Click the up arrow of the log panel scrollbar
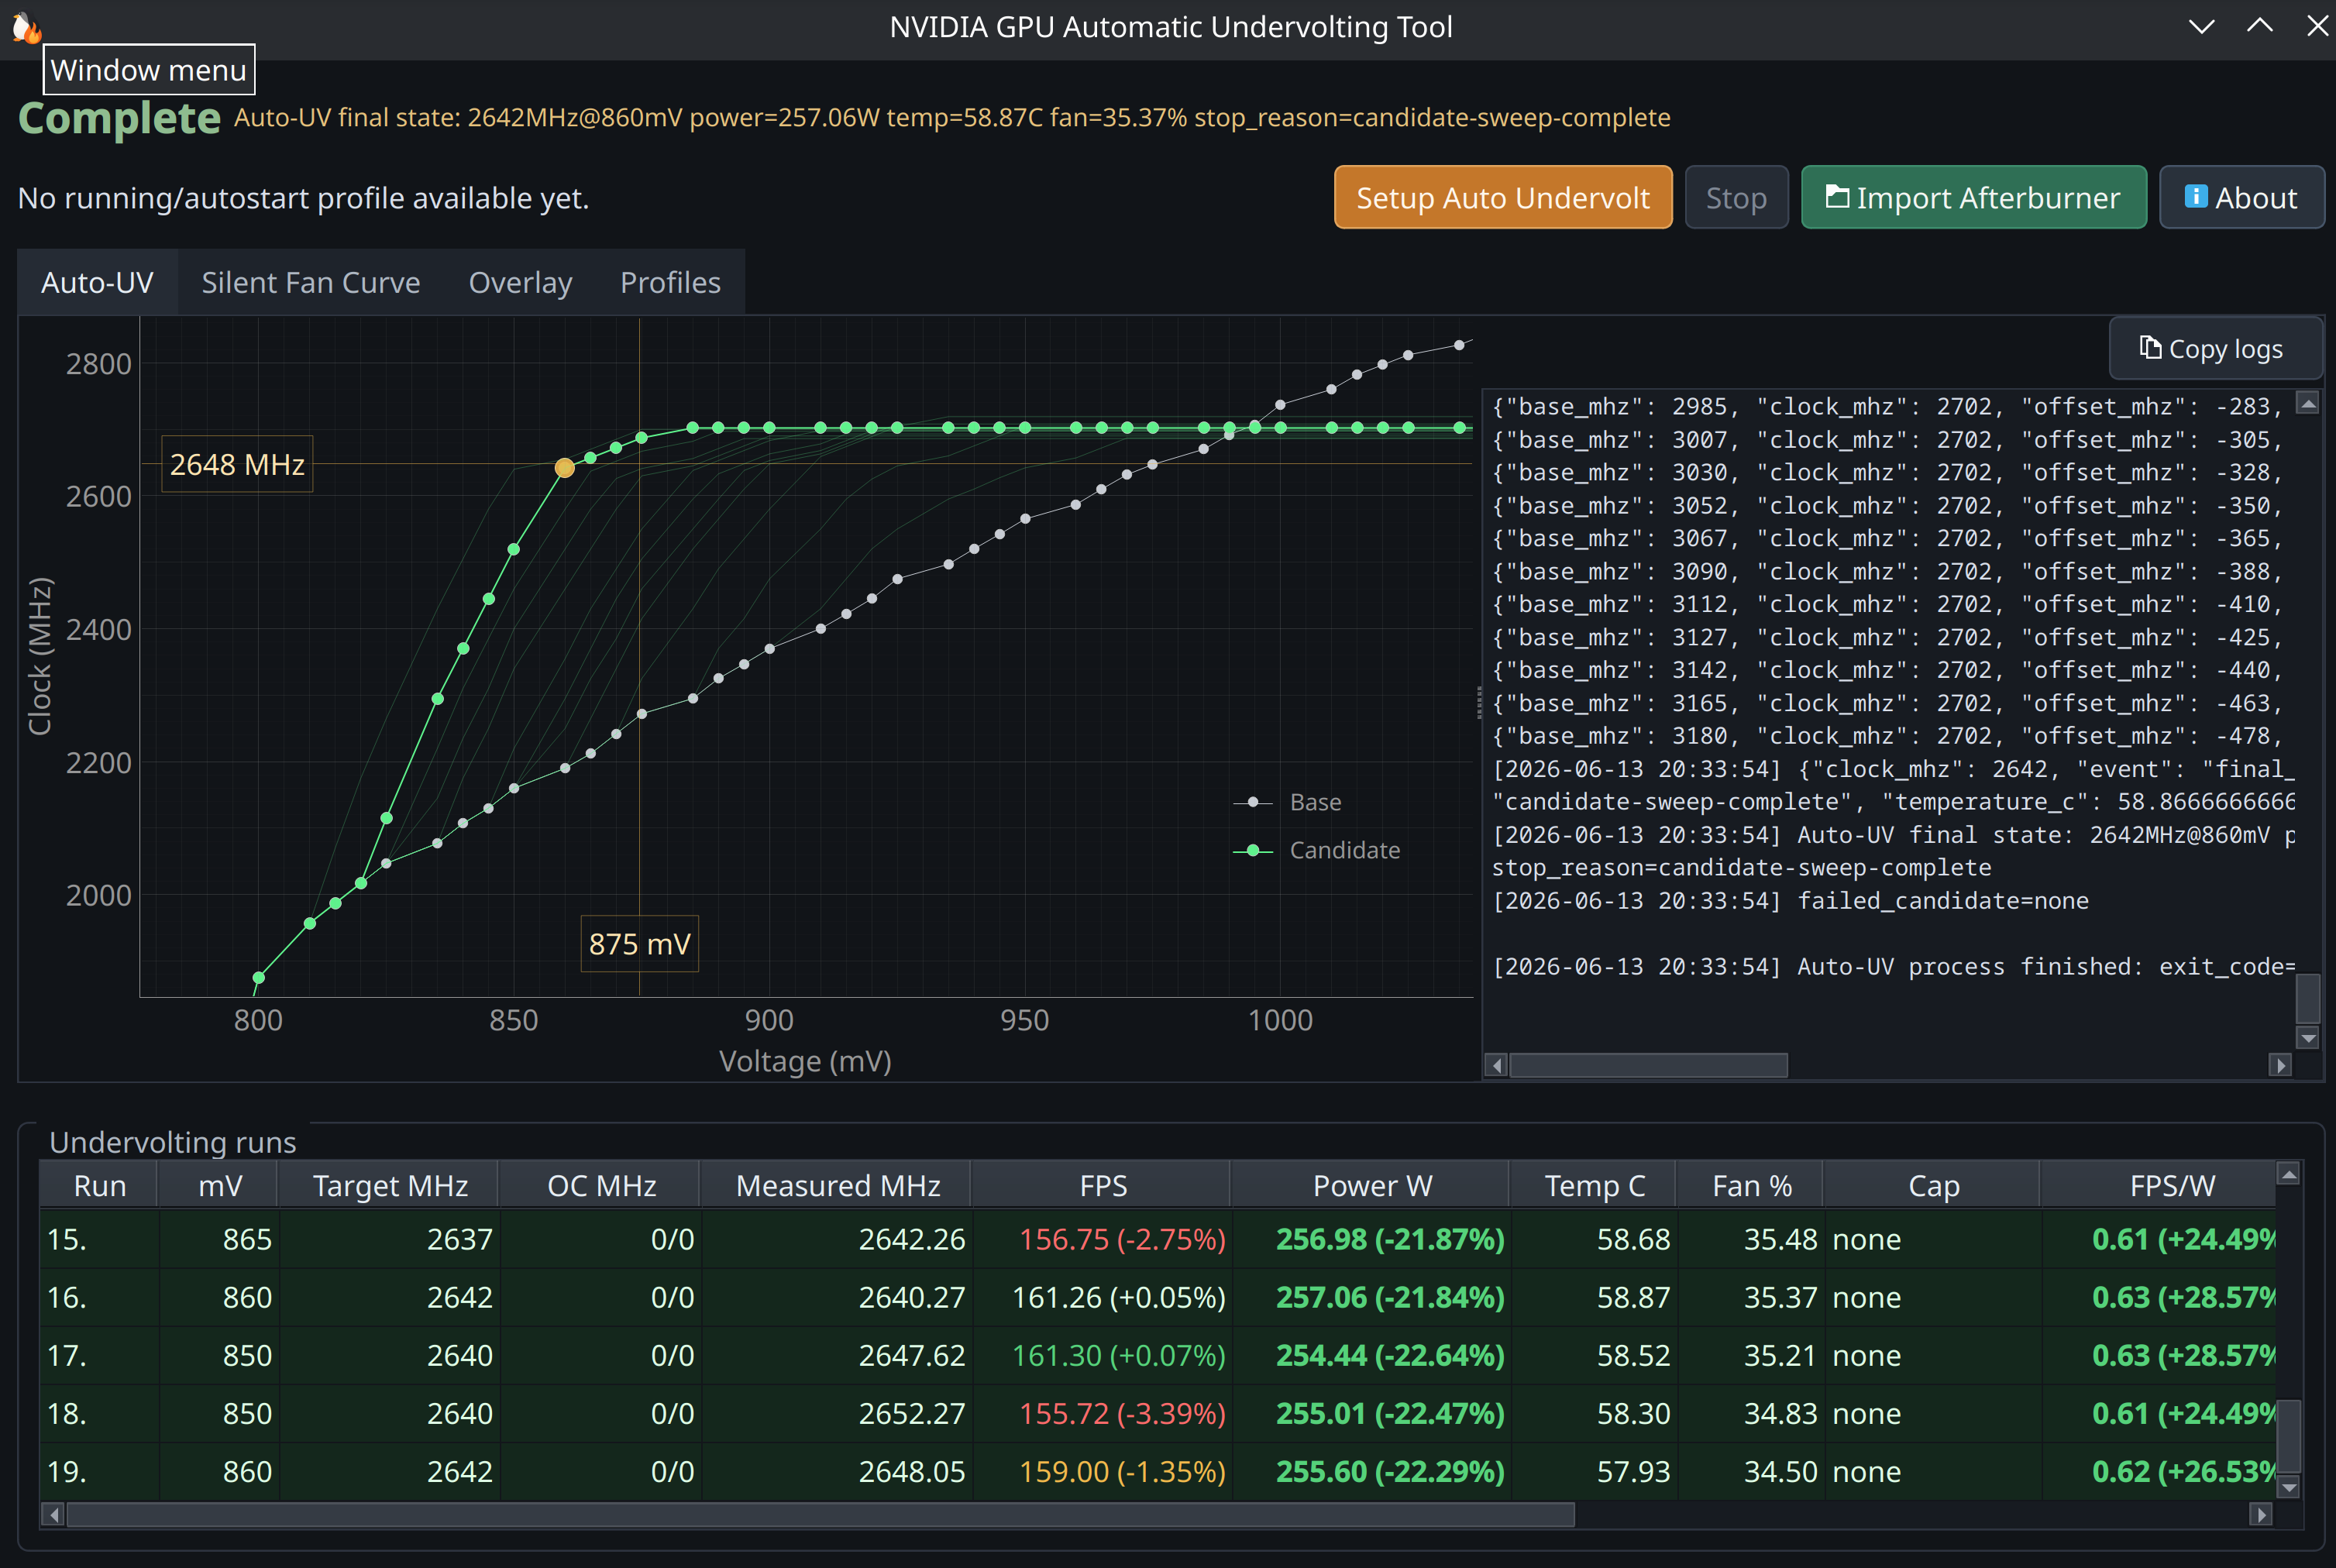 pos(2308,404)
